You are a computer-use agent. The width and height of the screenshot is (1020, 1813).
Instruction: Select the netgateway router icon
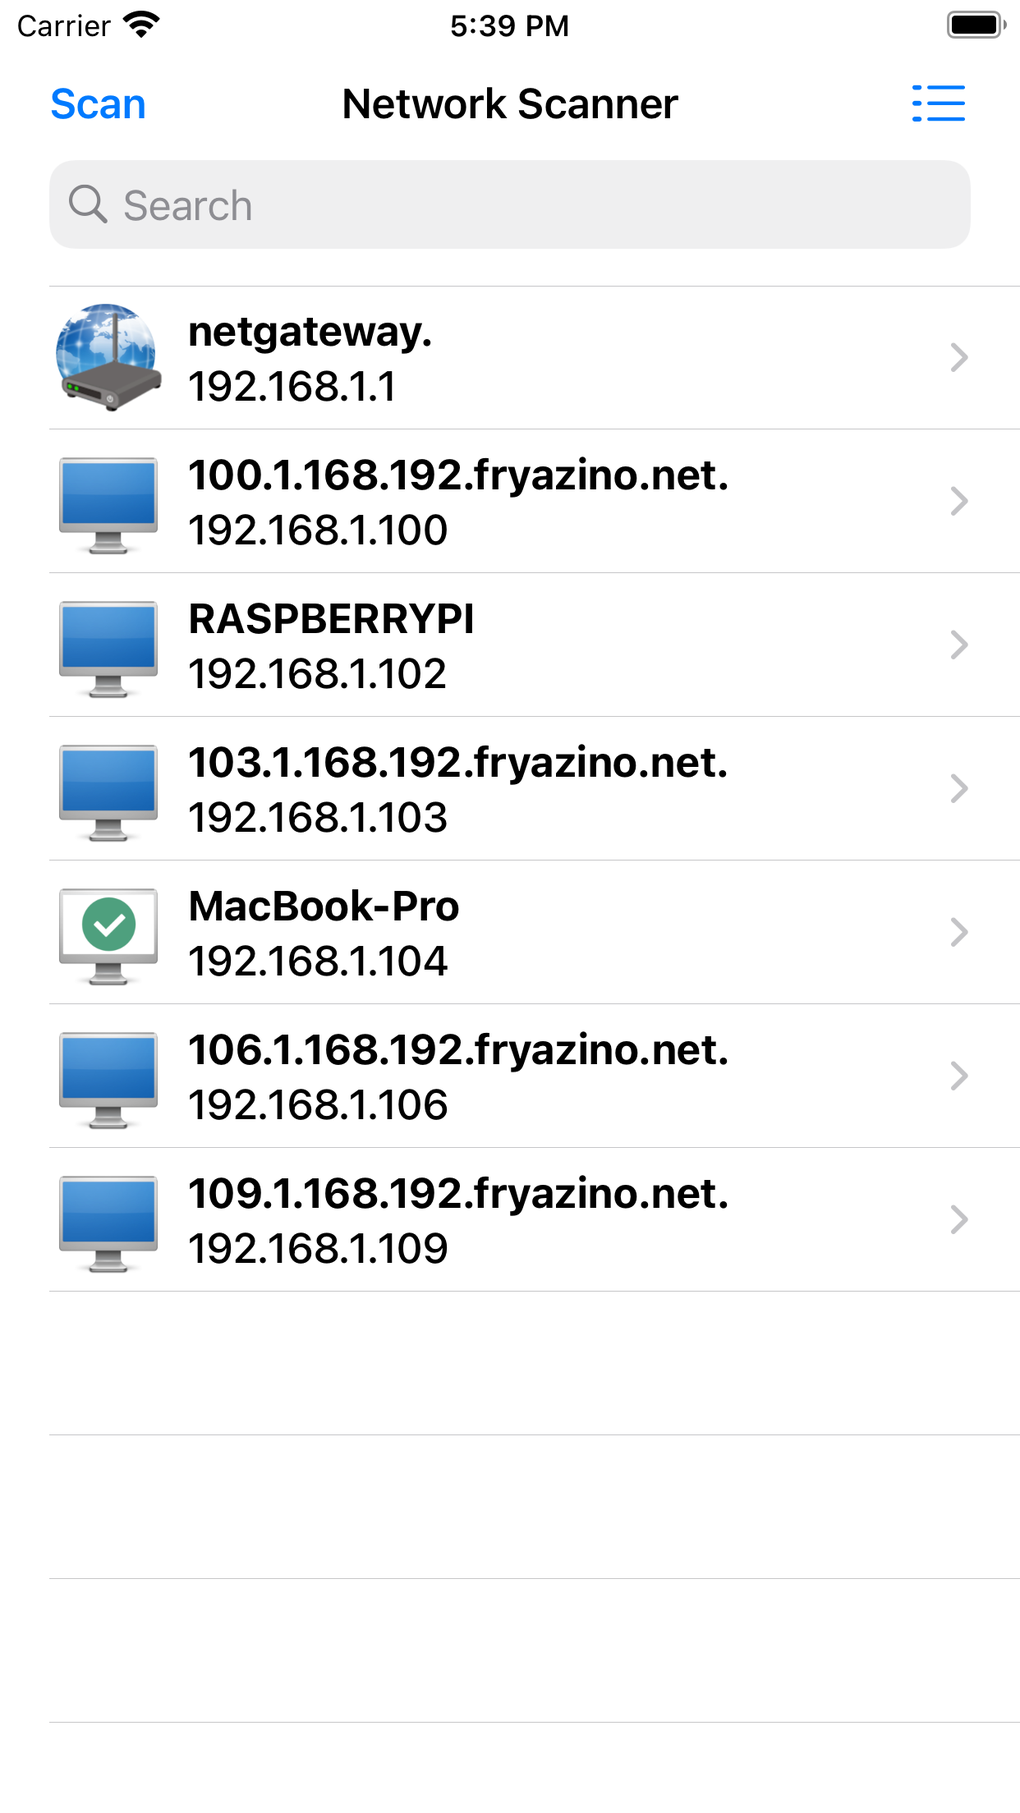[x=108, y=358]
